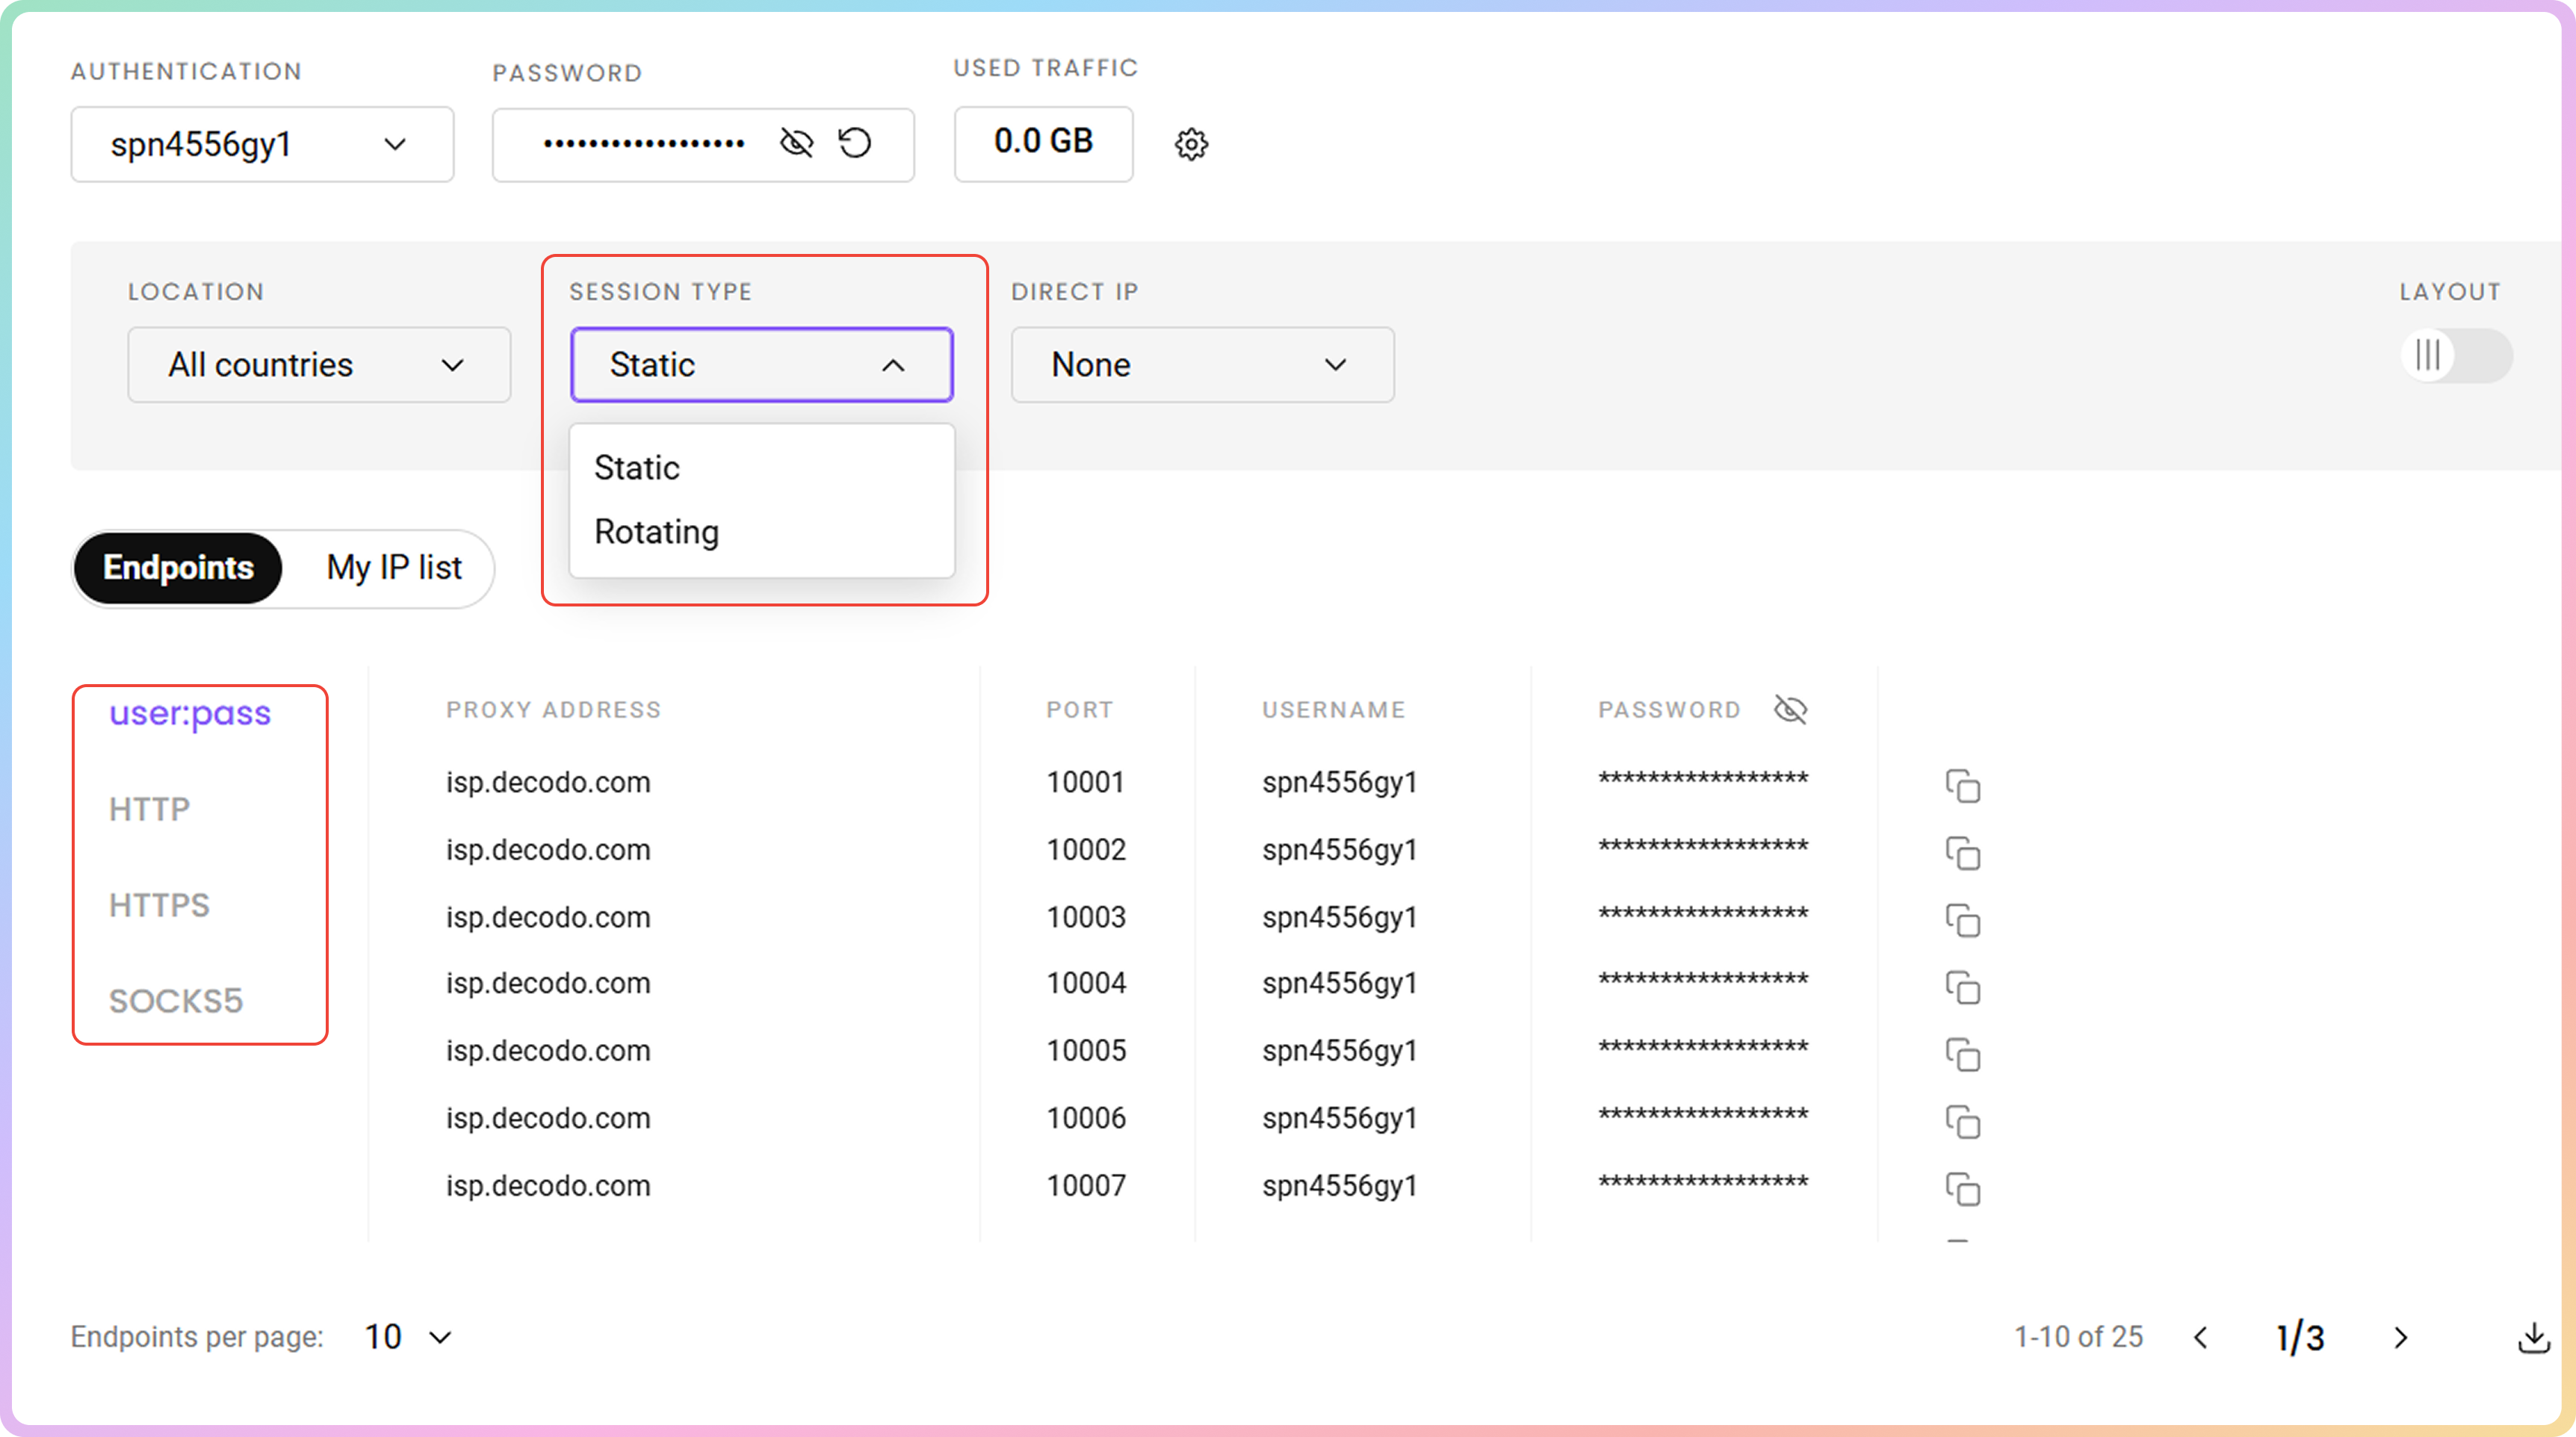Copy the port 10003 endpoint row
This screenshot has width=2576, height=1437.
click(x=1962, y=920)
